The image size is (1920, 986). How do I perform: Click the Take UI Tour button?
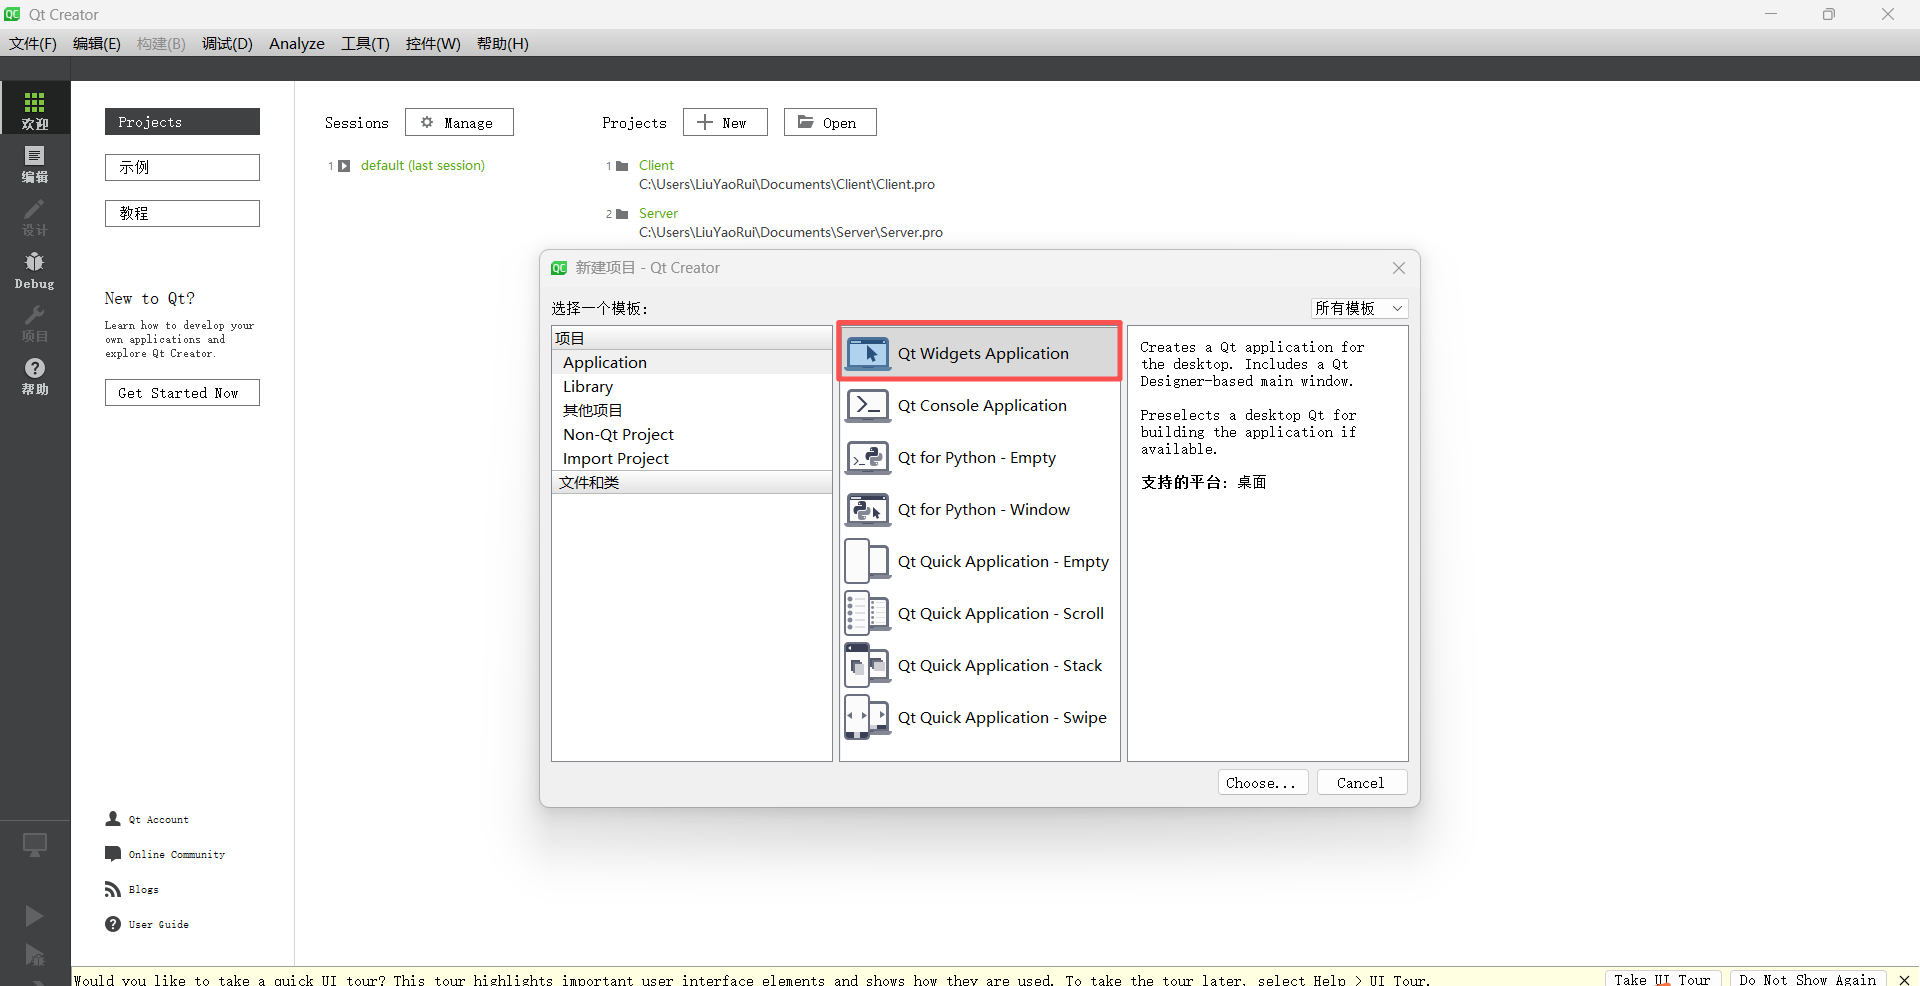1662,979
